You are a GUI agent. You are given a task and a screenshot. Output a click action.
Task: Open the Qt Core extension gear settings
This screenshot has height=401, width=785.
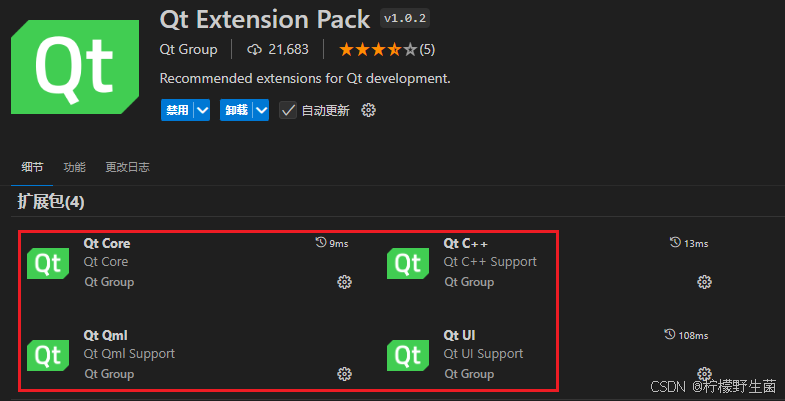pyautogui.click(x=345, y=282)
